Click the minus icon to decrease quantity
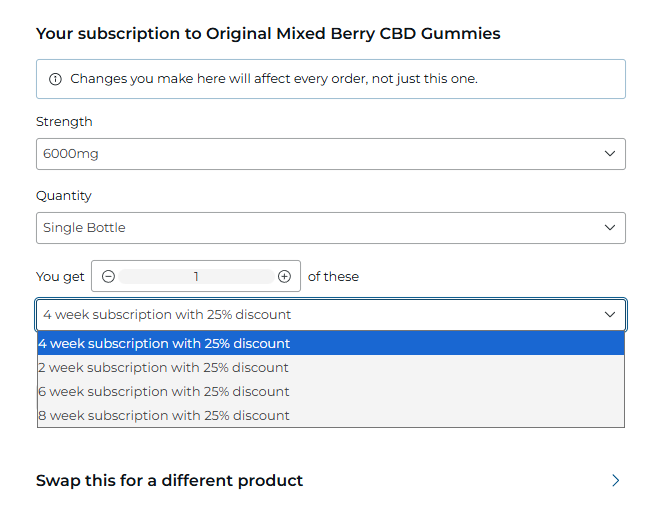The width and height of the screenshot is (652, 517). [108, 276]
